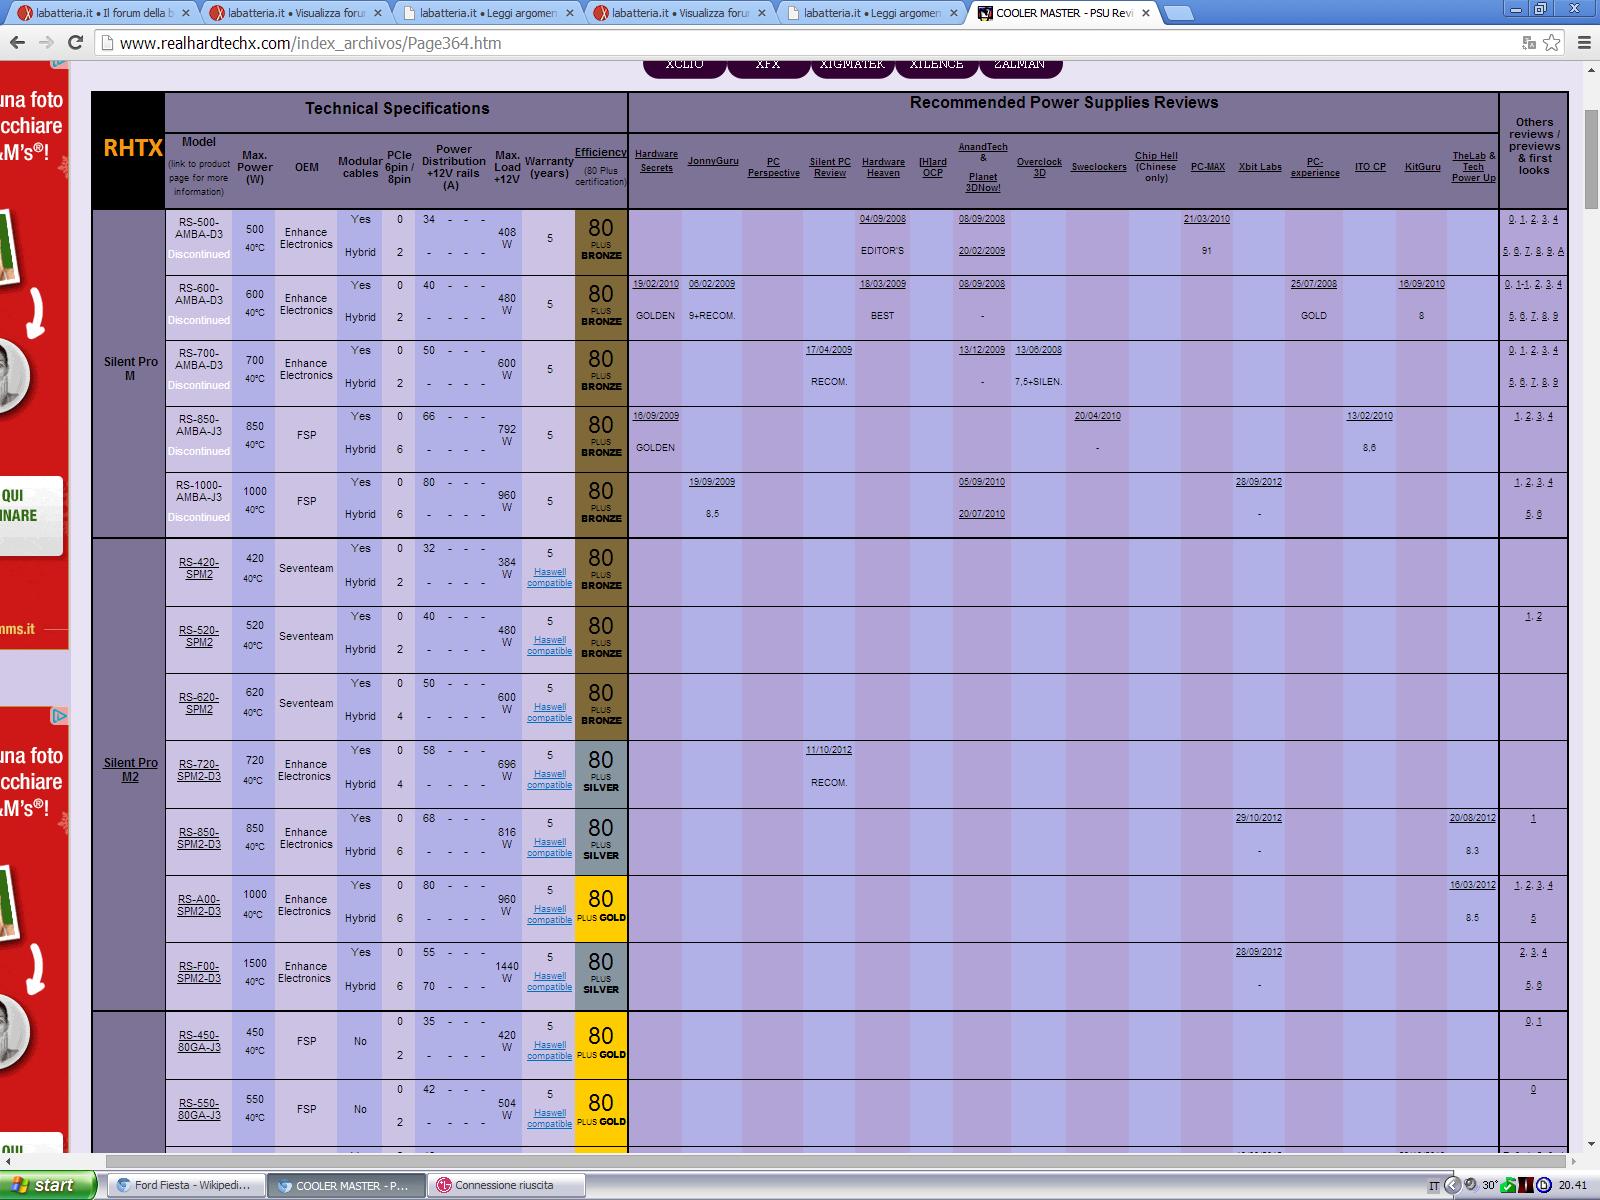Screen dimensions: 1600x1200
Task: Open the Efficiency header link
Action: click(x=601, y=153)
